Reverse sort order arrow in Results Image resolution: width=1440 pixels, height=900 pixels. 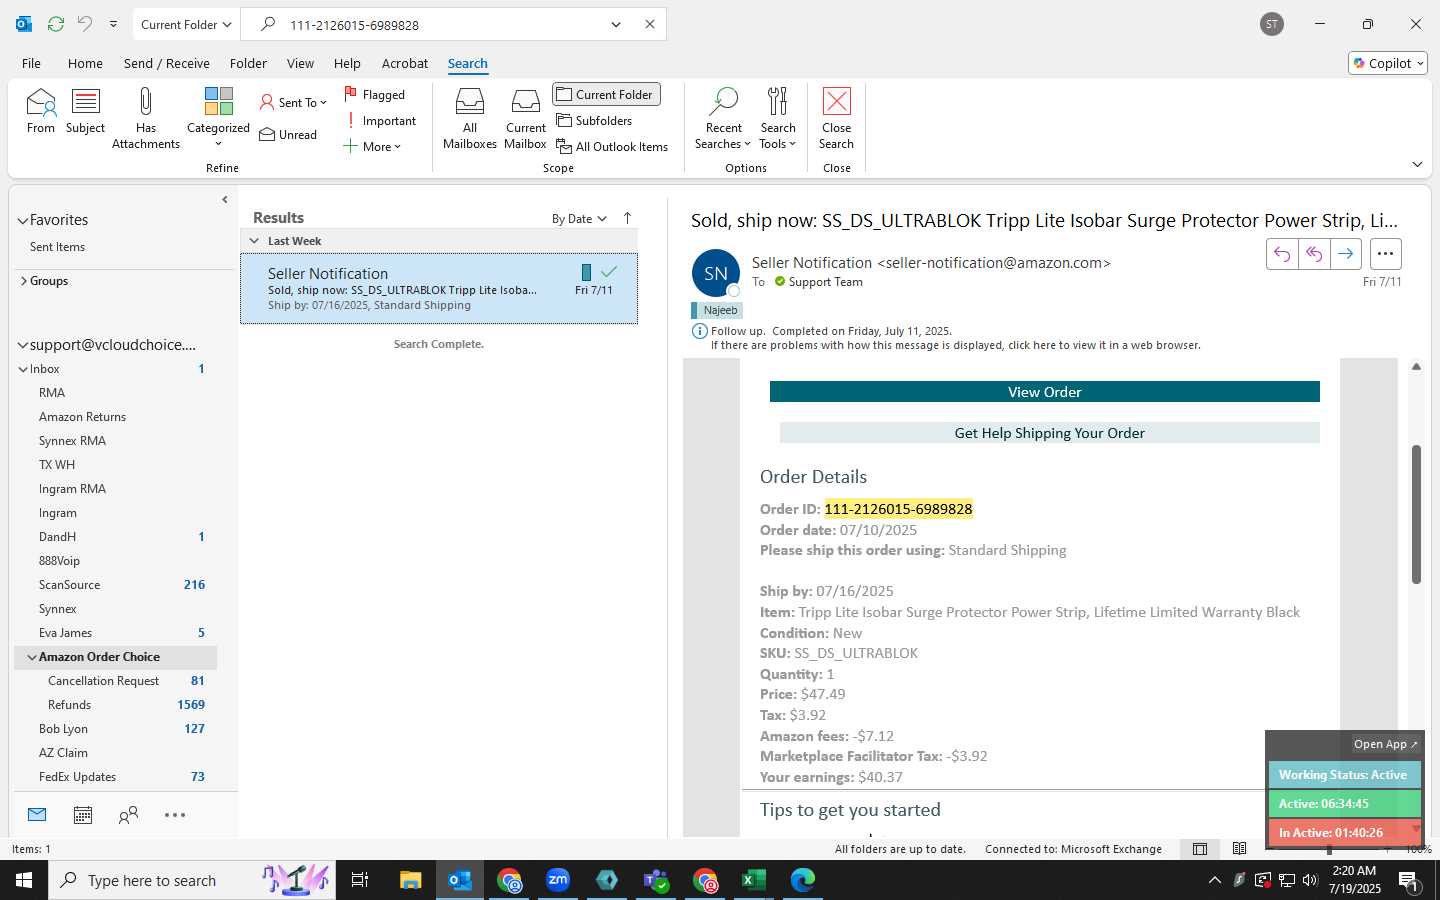point(627,218)
